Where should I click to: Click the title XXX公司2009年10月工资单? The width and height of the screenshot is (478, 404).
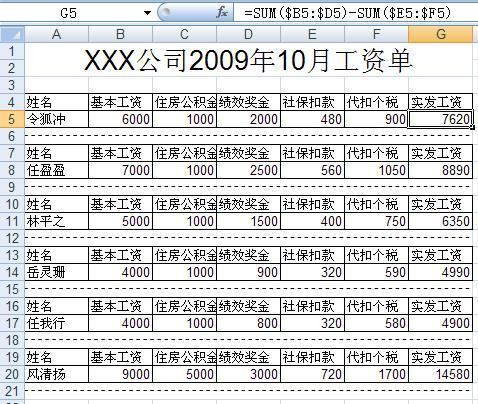pyautogui.click(x=248, y=60)
